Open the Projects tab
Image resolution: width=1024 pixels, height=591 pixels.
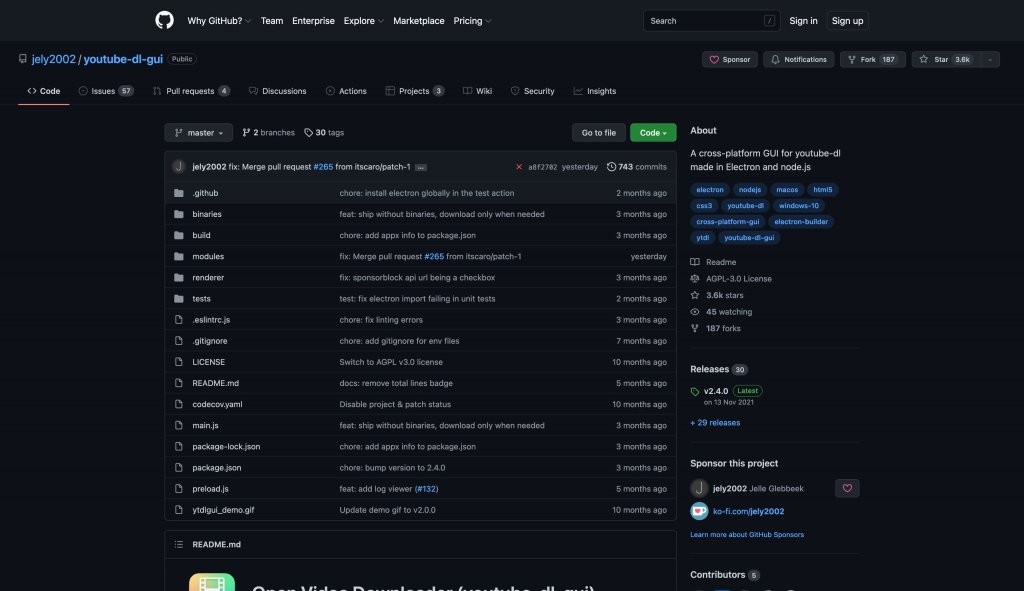[x=415, y=91]
